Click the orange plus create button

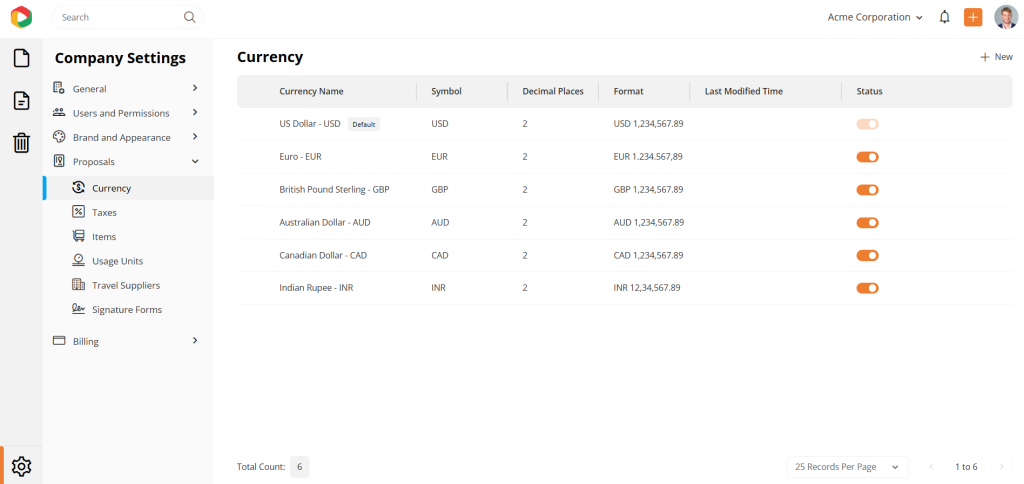tap(973, 17)
